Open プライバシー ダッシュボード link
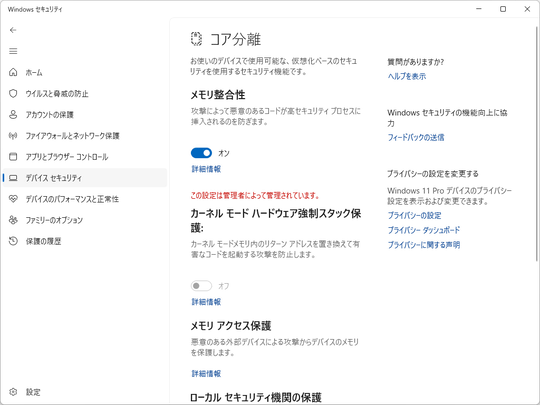 pos(424,230)
